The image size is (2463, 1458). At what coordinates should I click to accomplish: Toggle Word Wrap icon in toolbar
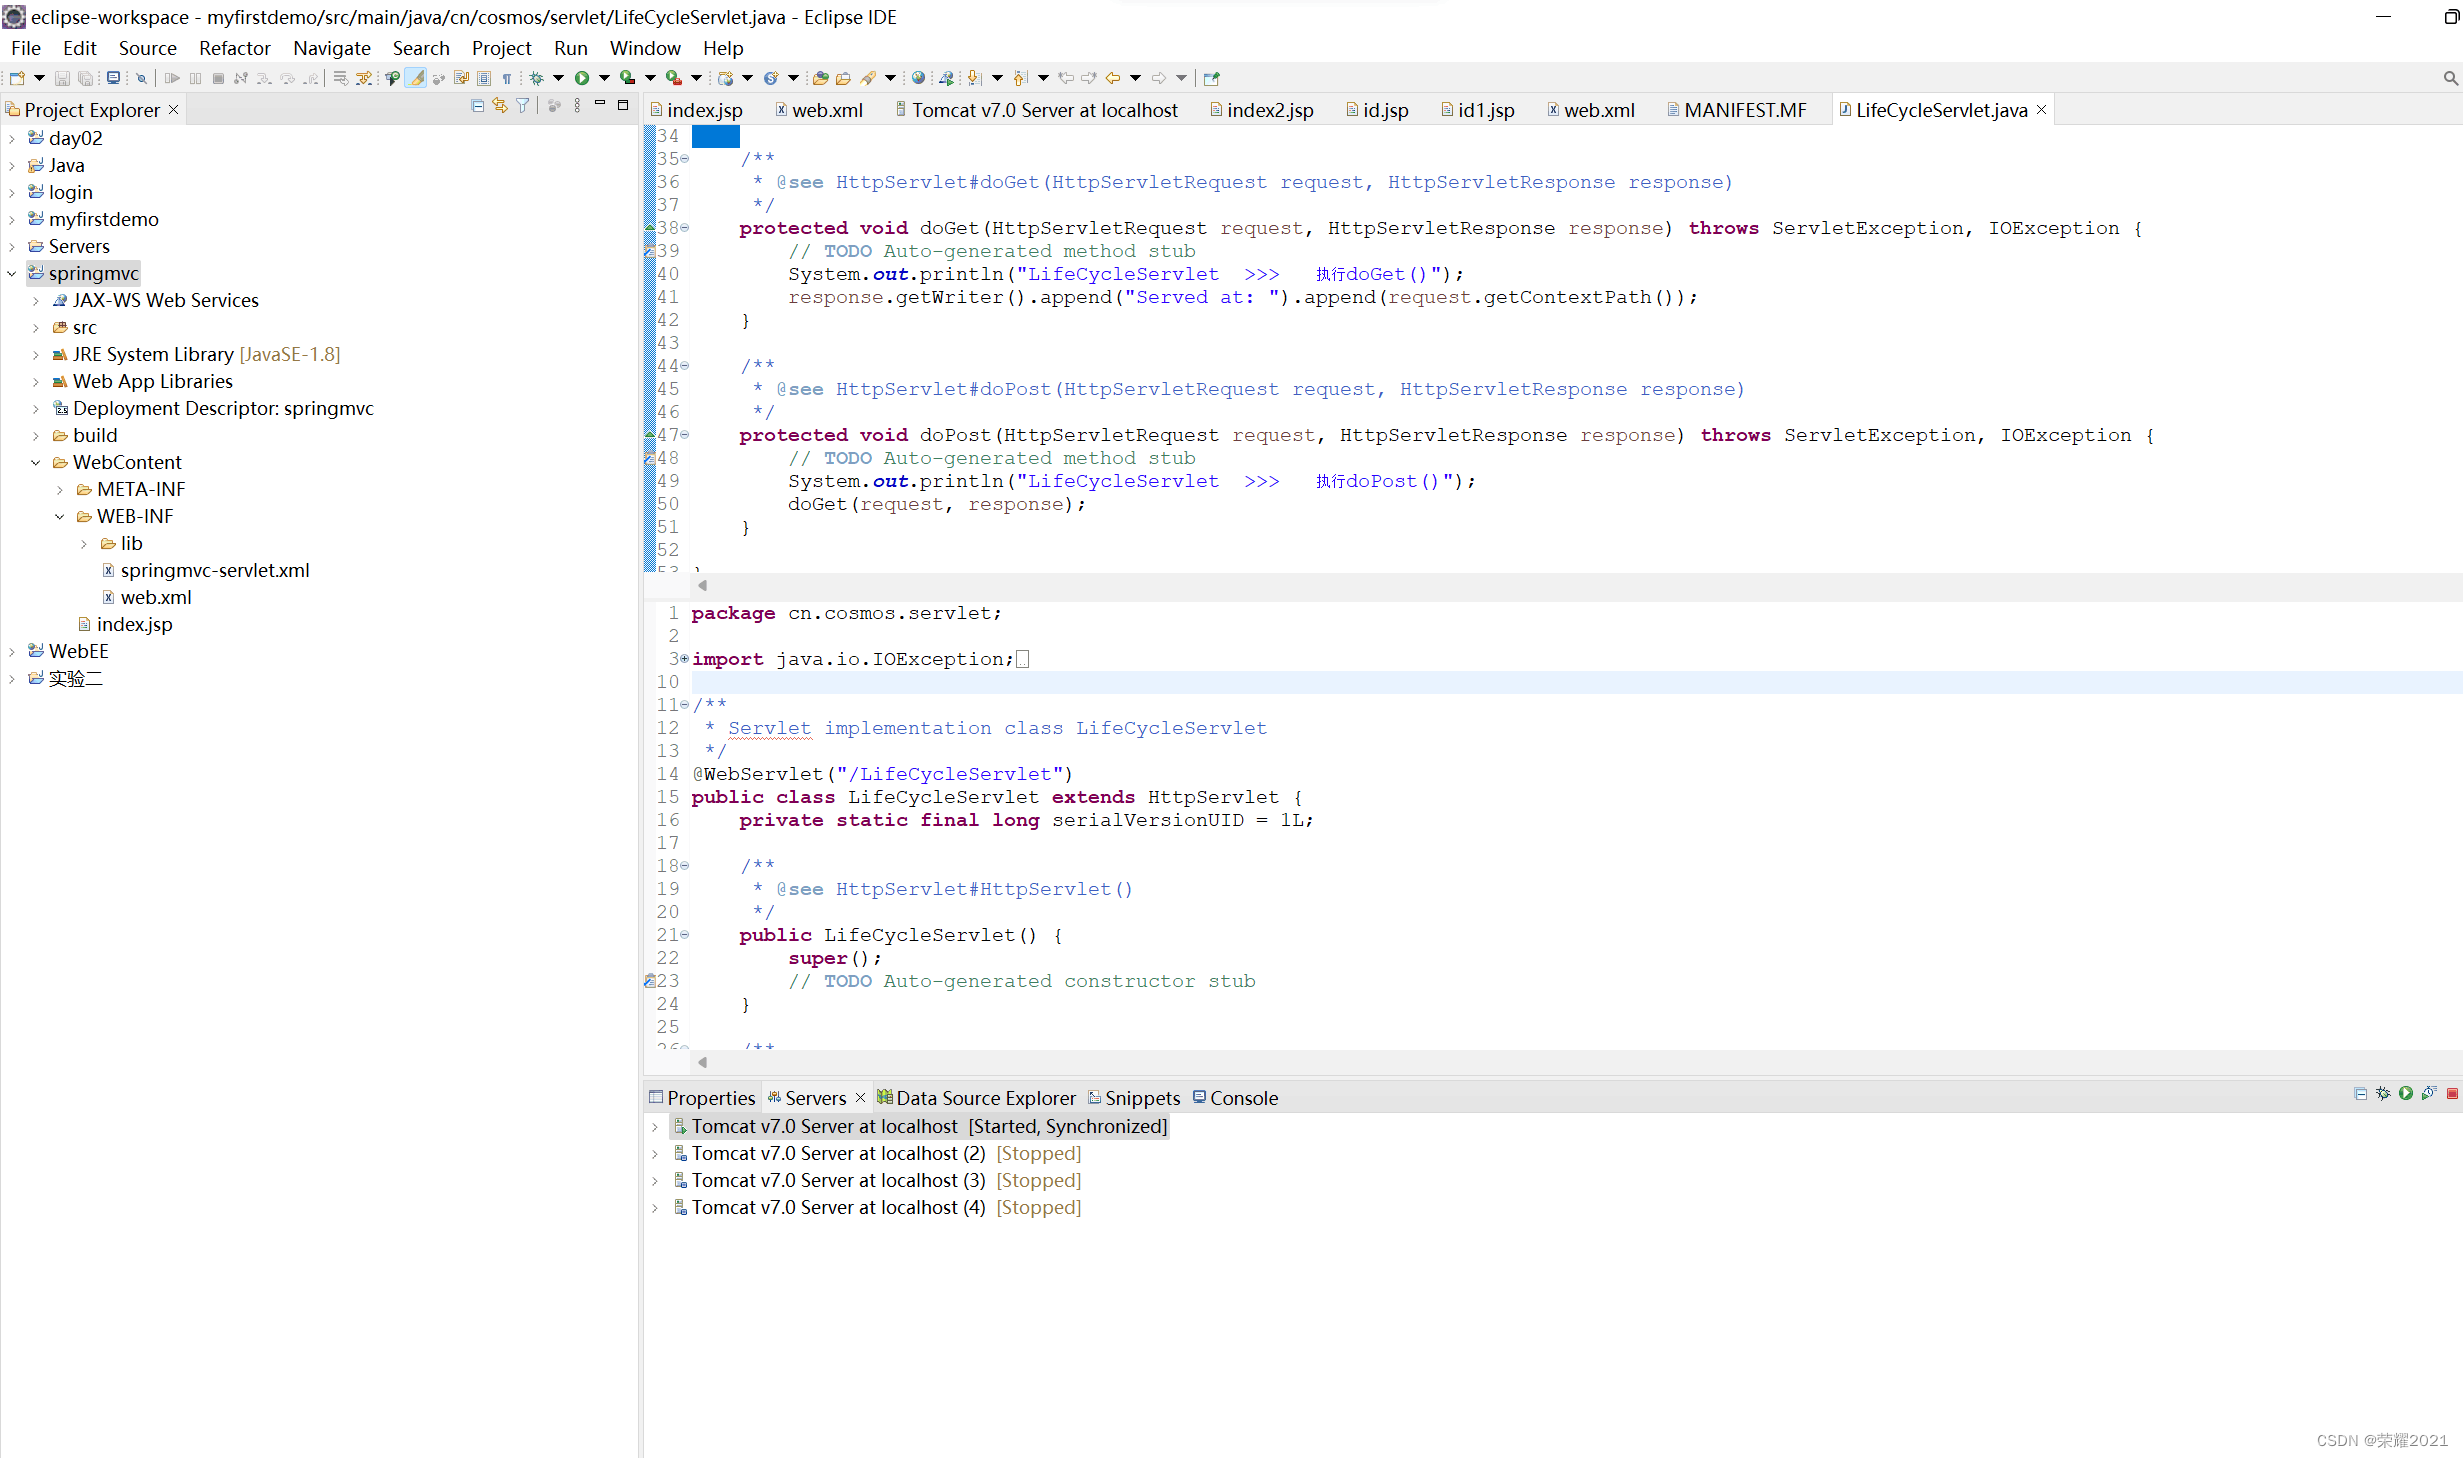coord(461,78)
